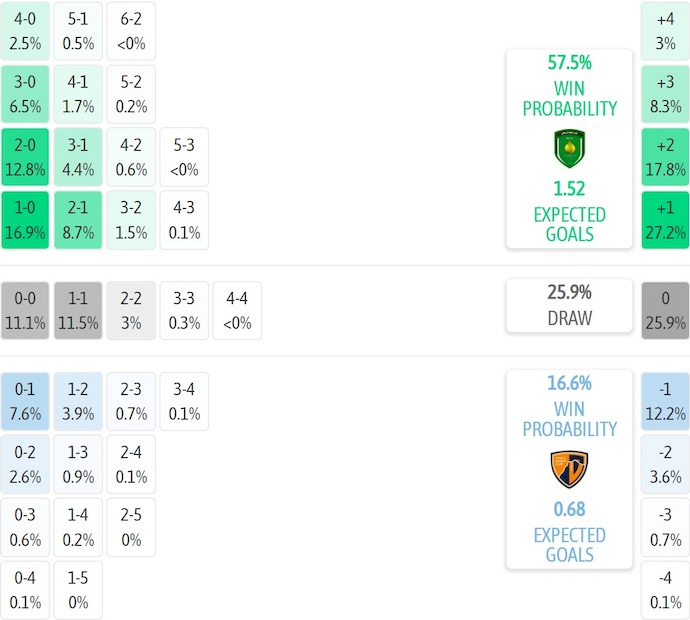
Task: Select the 2-0 score probability tile
Action: point(26,157)
